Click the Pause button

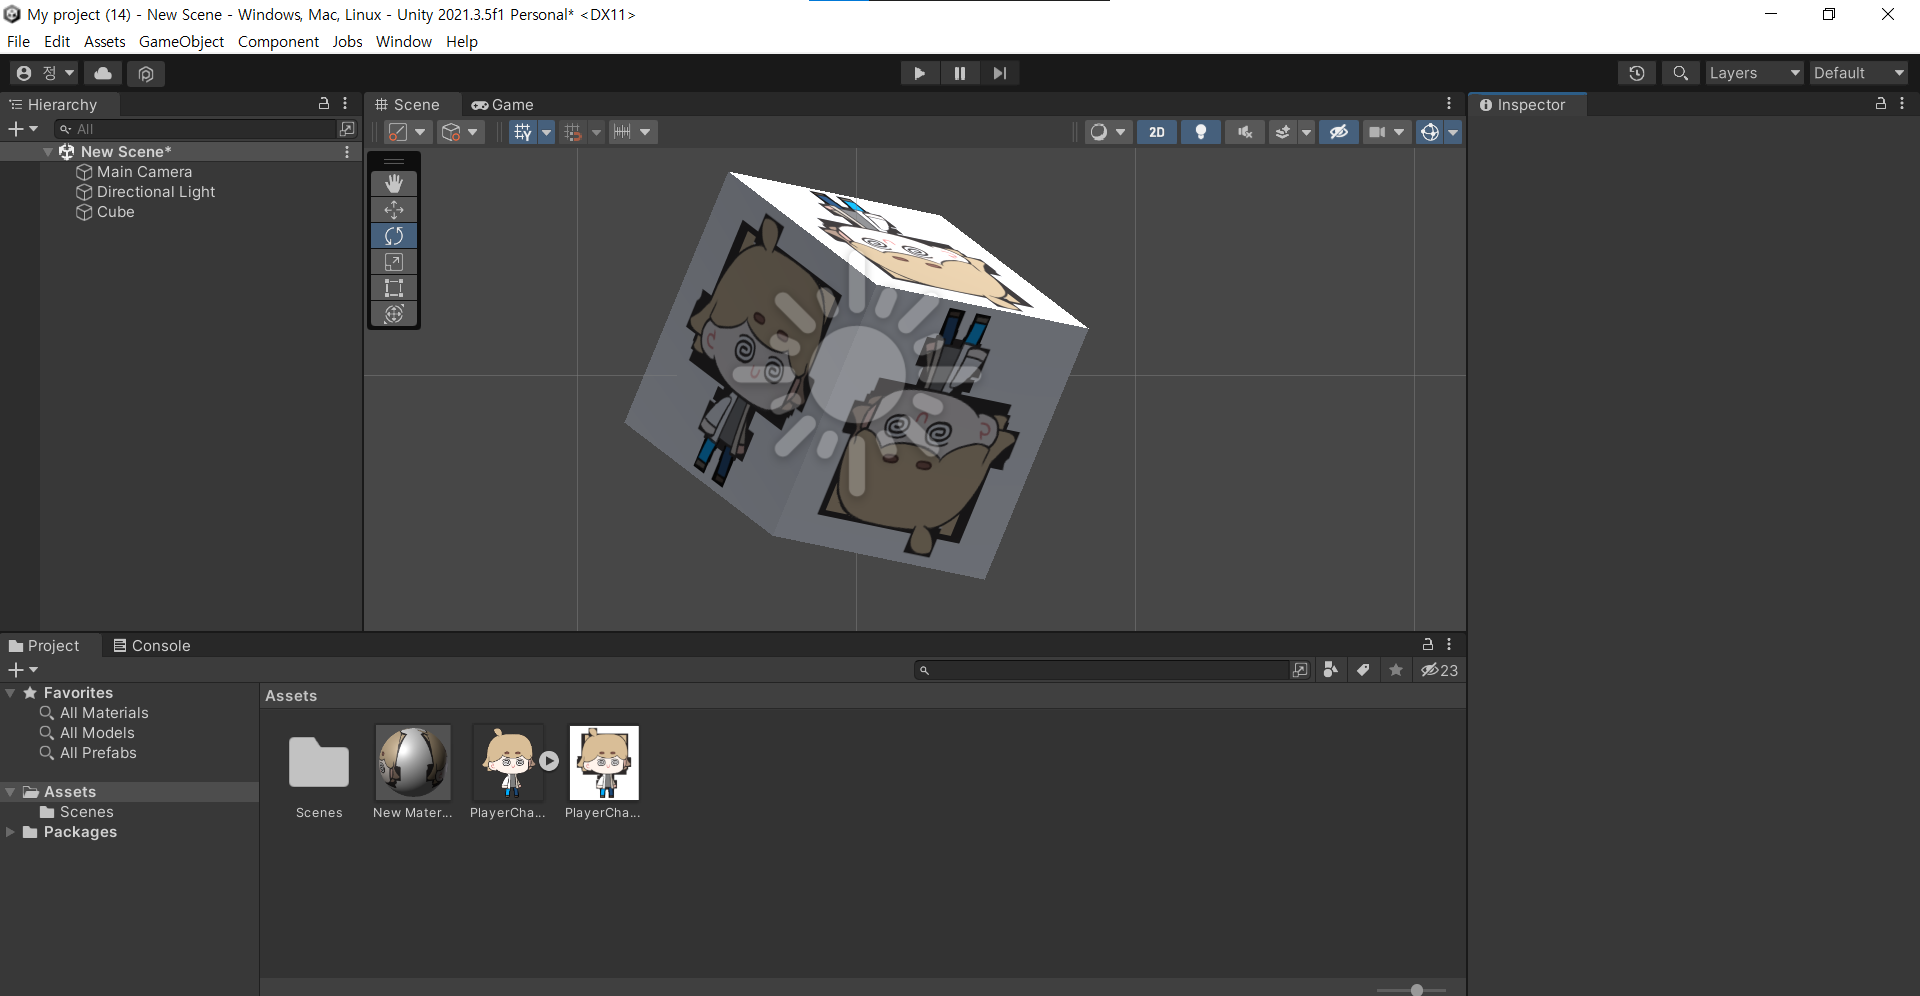pyautogui.click(x=959, y=73)
